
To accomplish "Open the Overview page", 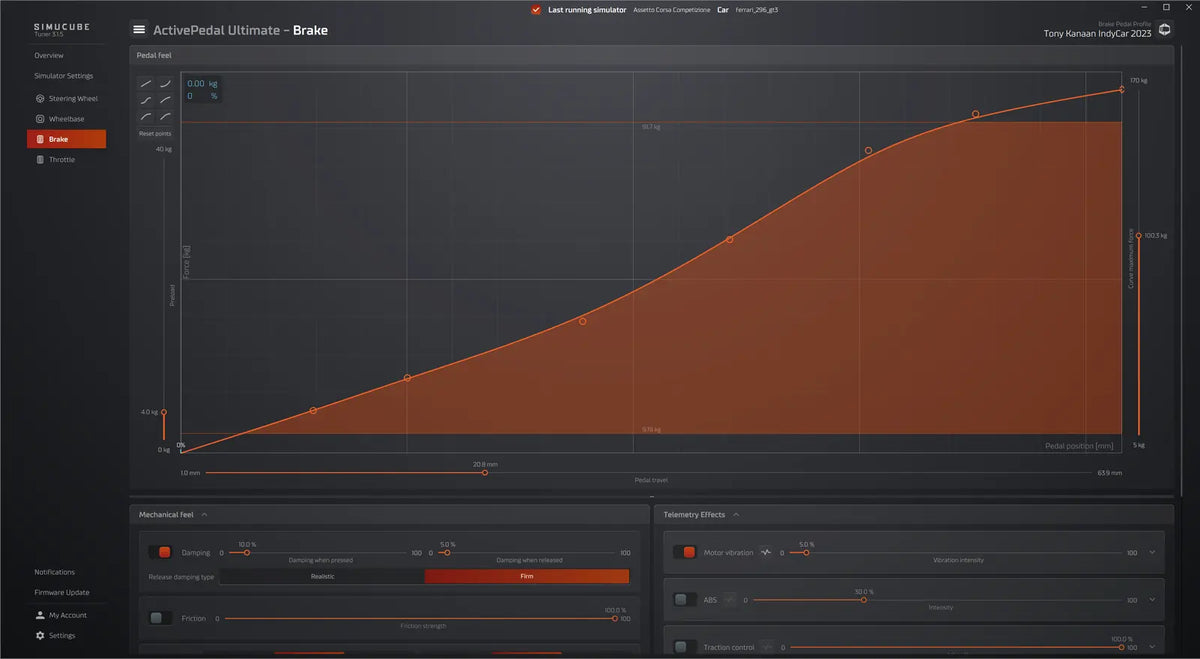I will click(x=49, y=55).
